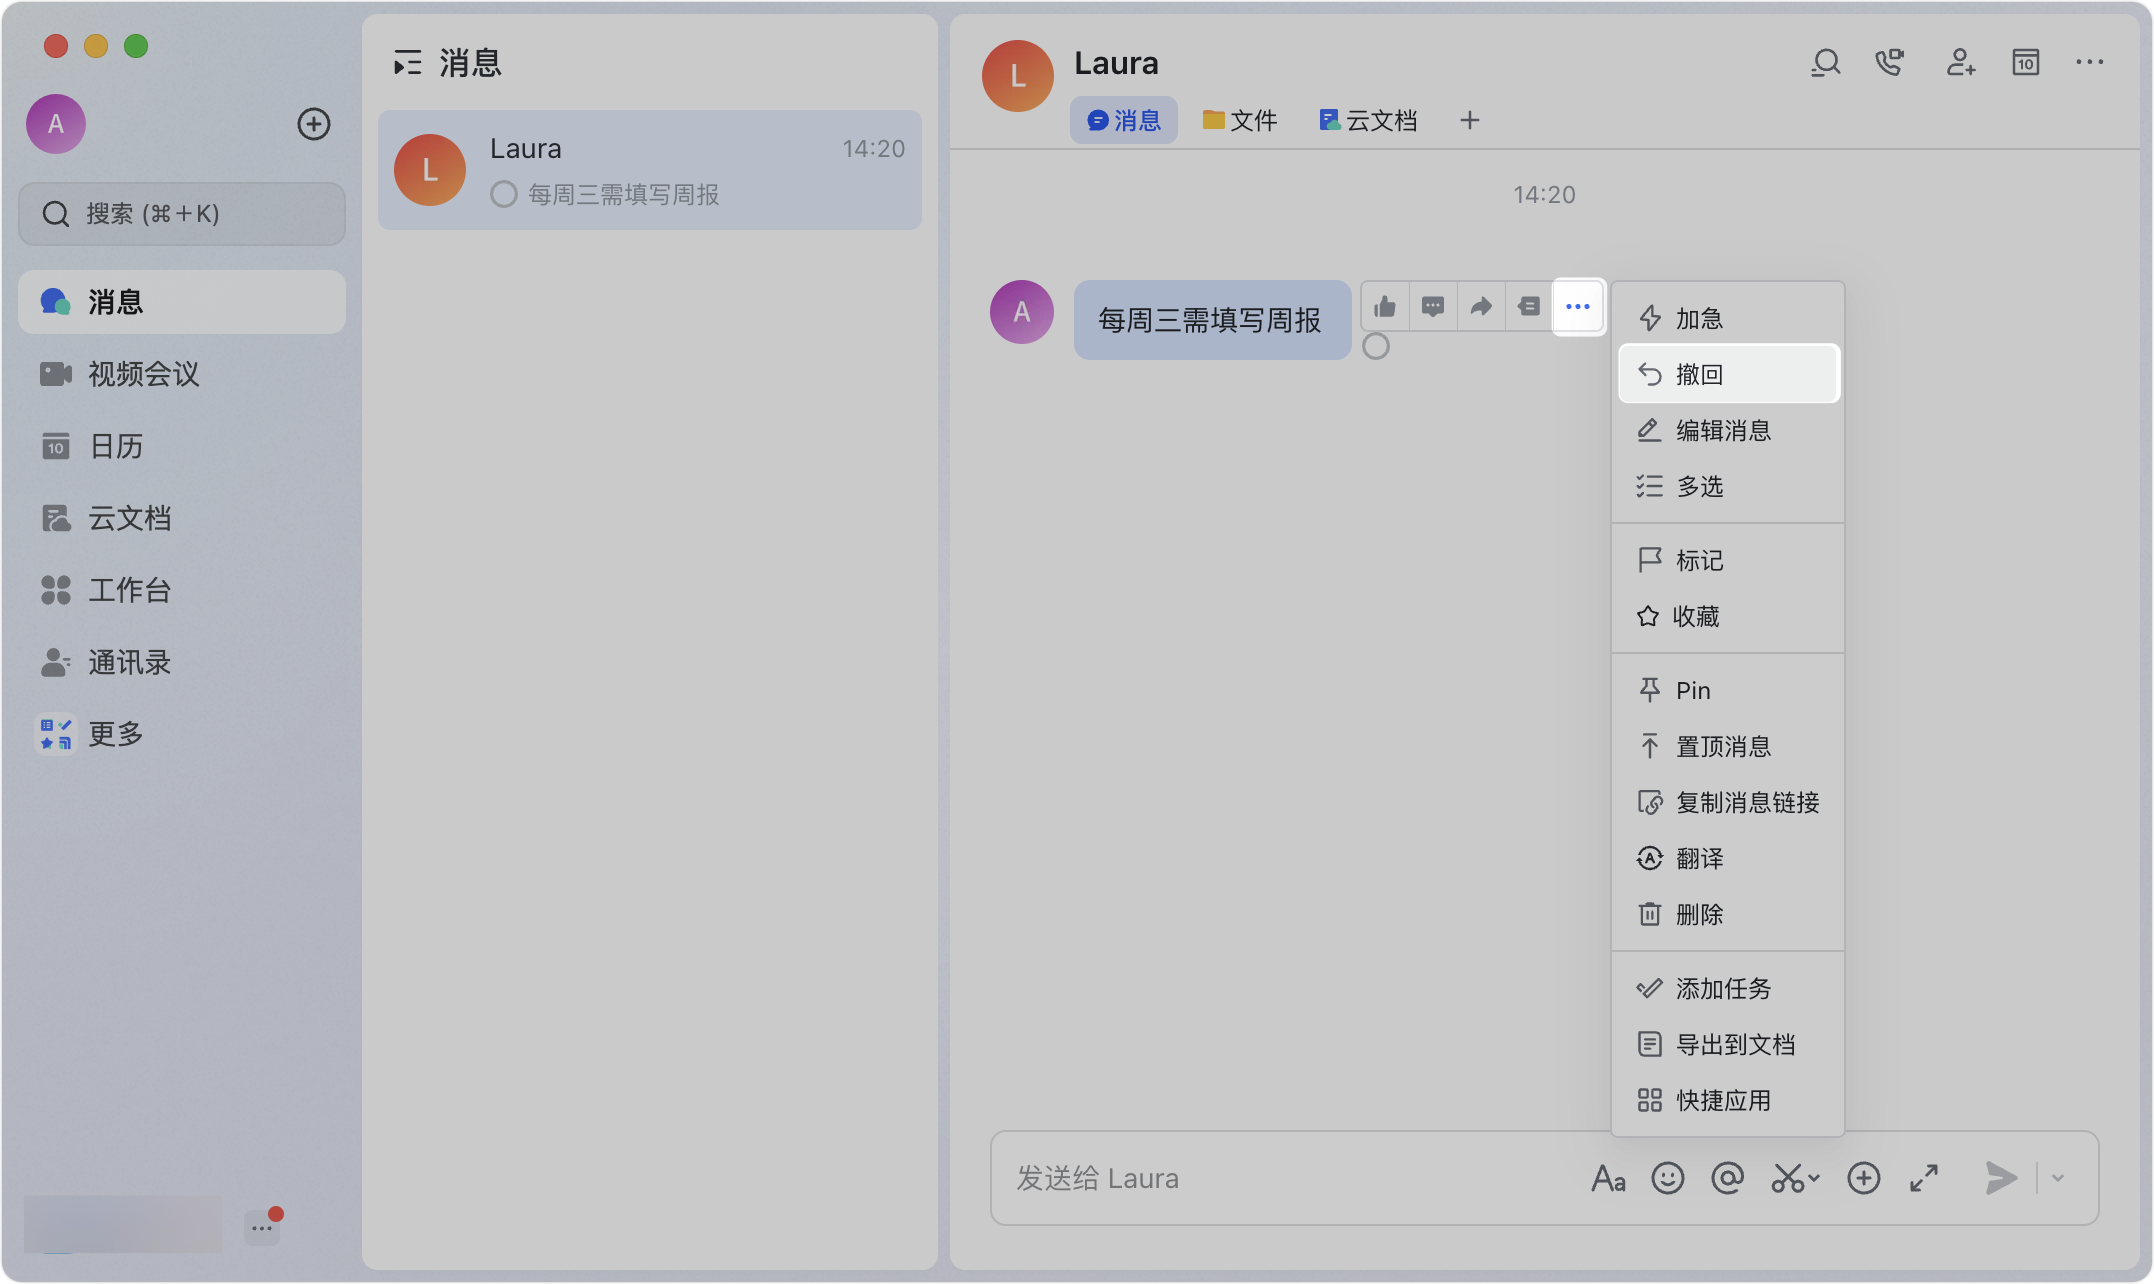Select 撤回 from the context menu
This screenshot has height=1284, width=2154.
[x=1728, y=374]
